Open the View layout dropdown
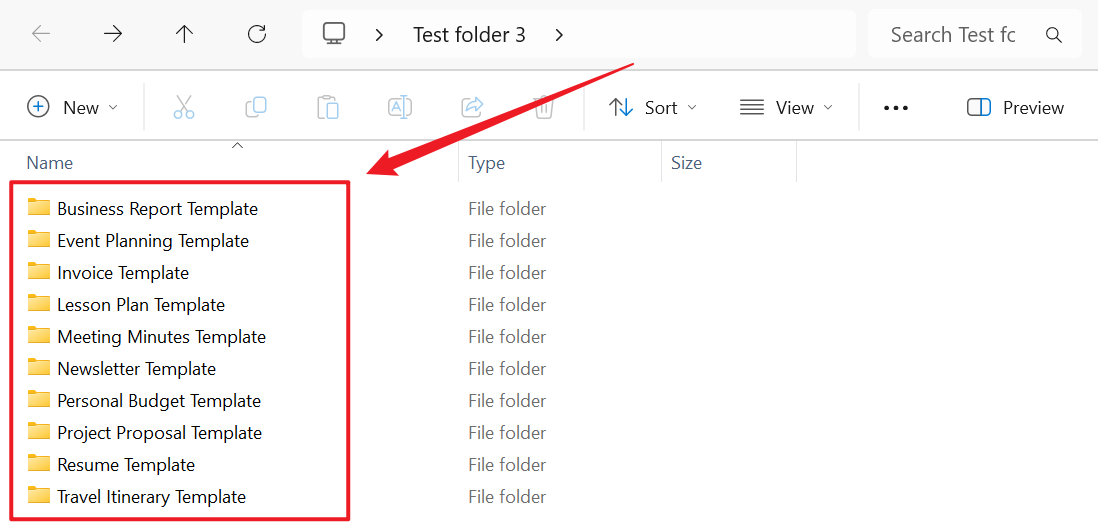 [x=786, y=108]
